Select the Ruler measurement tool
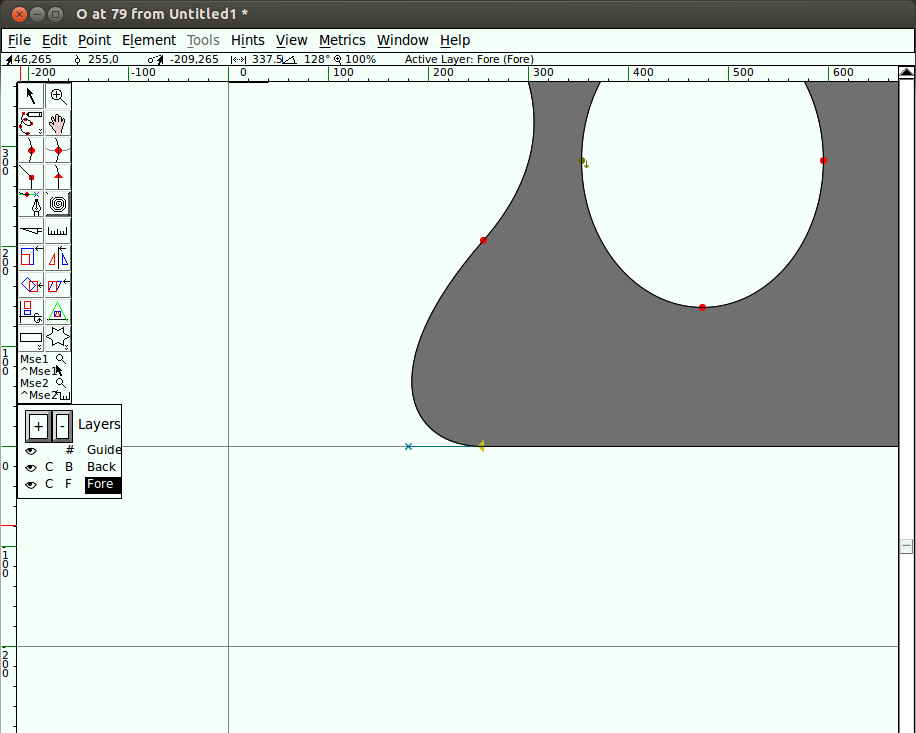 tap(58, 231)
